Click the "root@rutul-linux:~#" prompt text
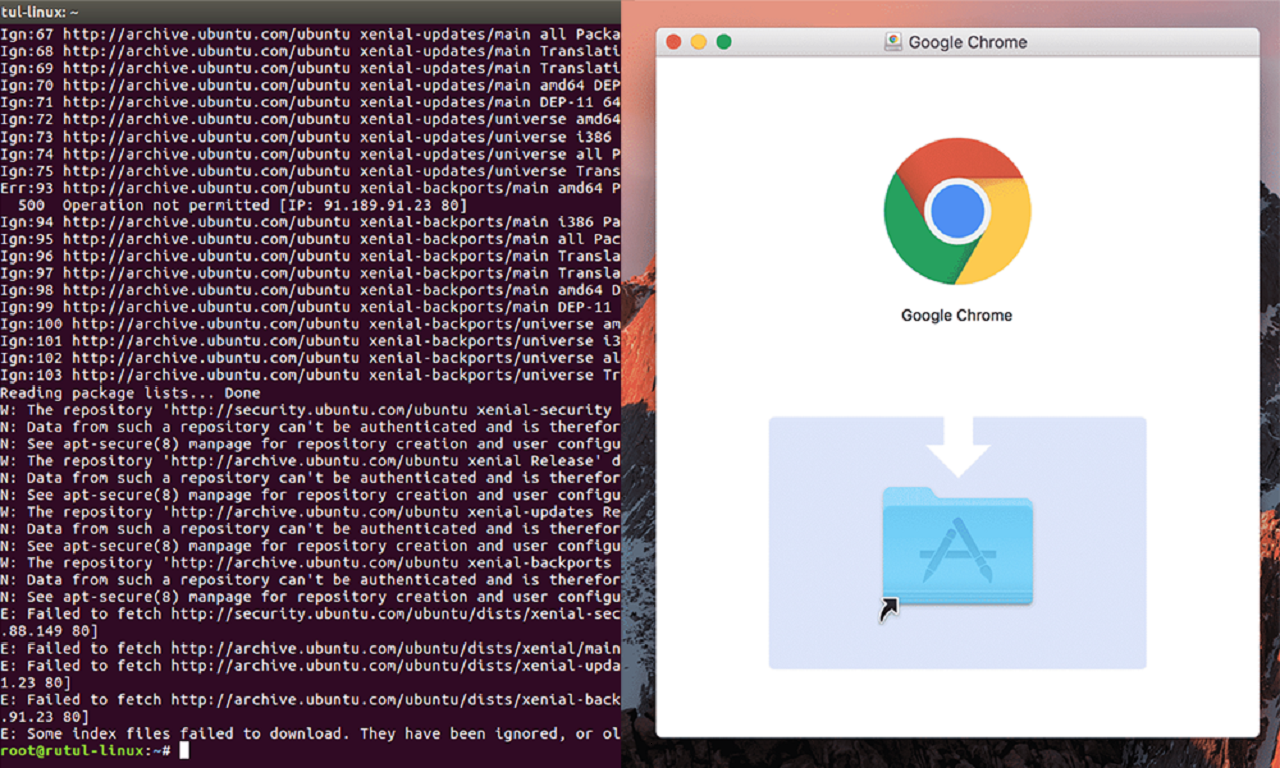Image resolution: width=1280 pixels, height=768 pixels. click(86, 750)
